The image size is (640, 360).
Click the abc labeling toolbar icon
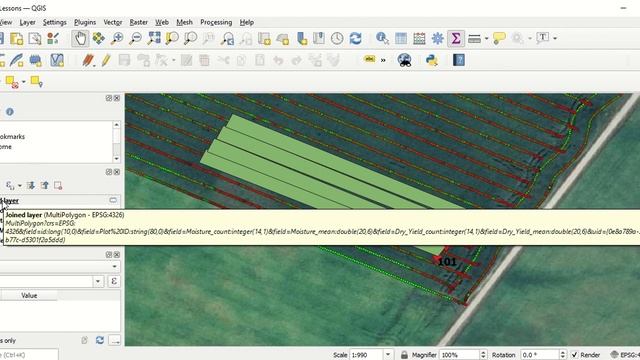click(369, 60)
